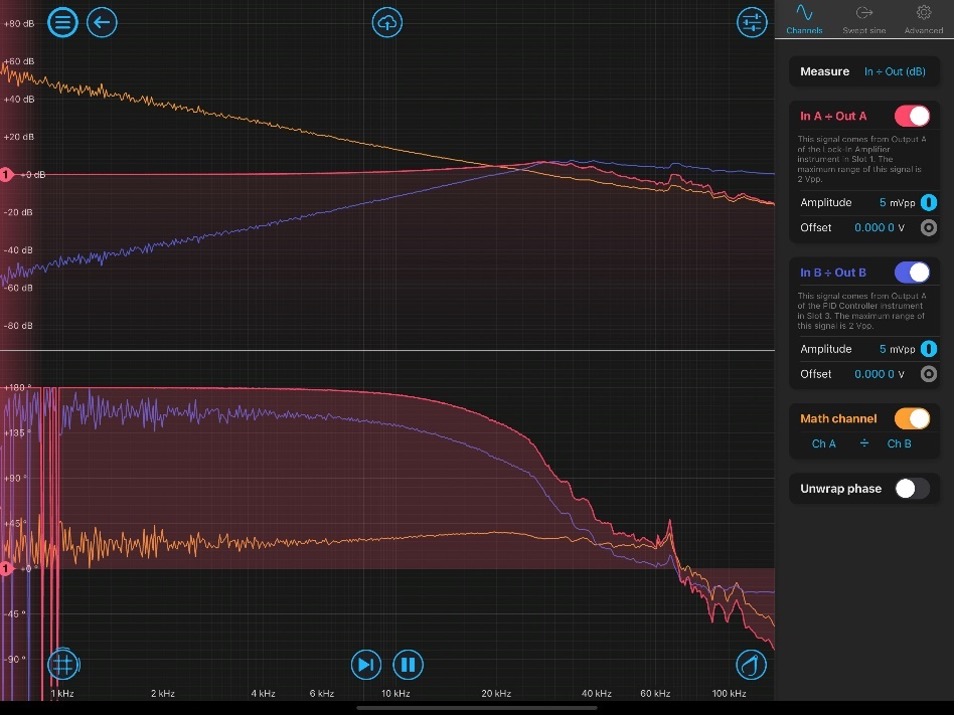Choose the Ch B math operand
Viewport: 959px width, 715px height.
coord(899,444)
